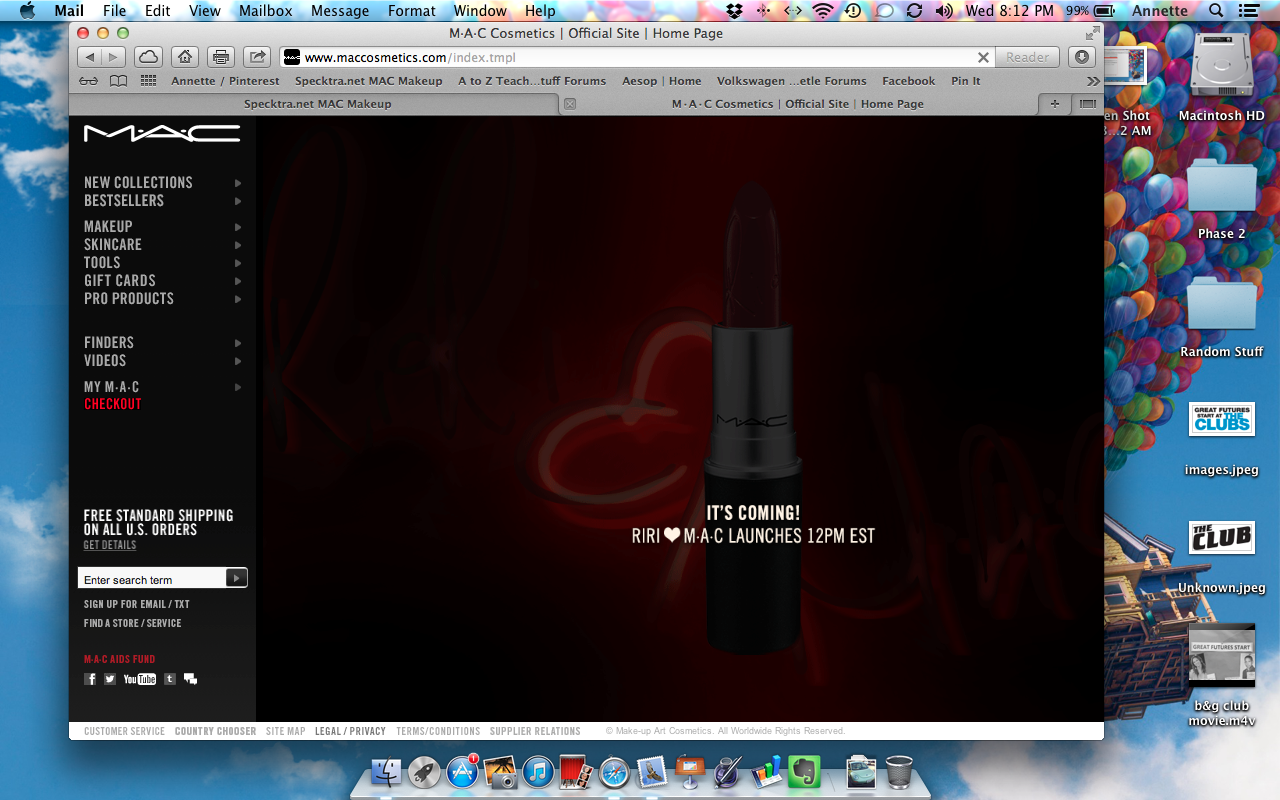Viewport: 1280px width, 800px height.
Task: Open the App Store from the Dock
Action: [462, 771]
